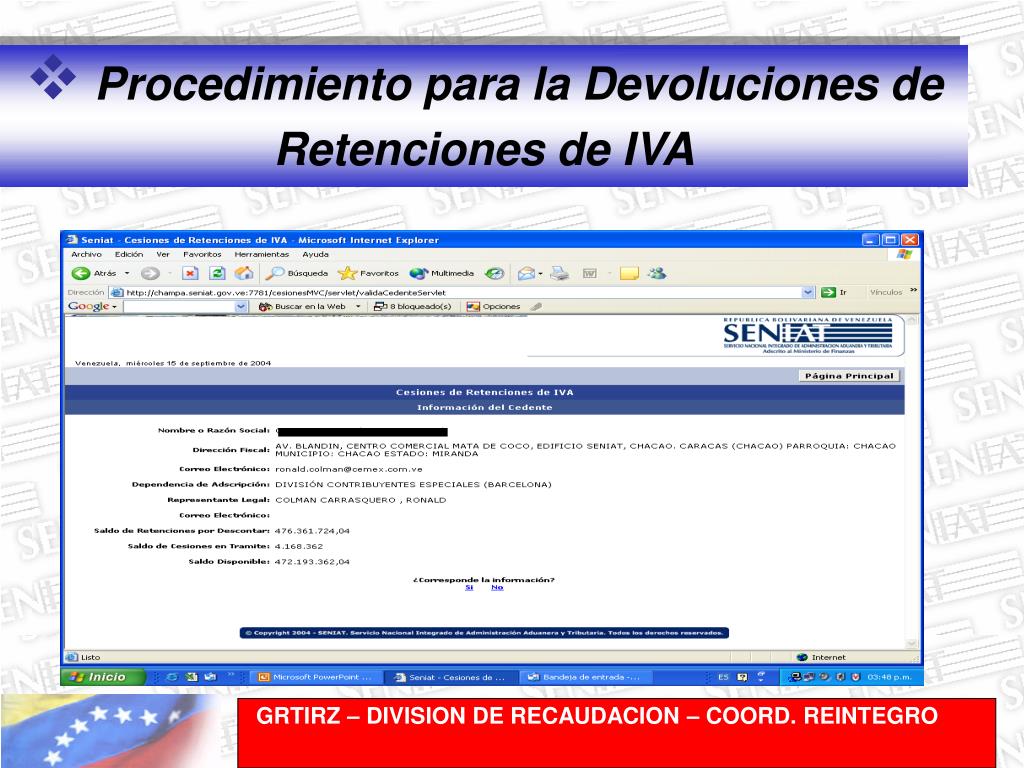This screenshot has height=768, width=1024.
Task: Switch to Bandeja de entrada taskbar item
Action: (584, 677)
